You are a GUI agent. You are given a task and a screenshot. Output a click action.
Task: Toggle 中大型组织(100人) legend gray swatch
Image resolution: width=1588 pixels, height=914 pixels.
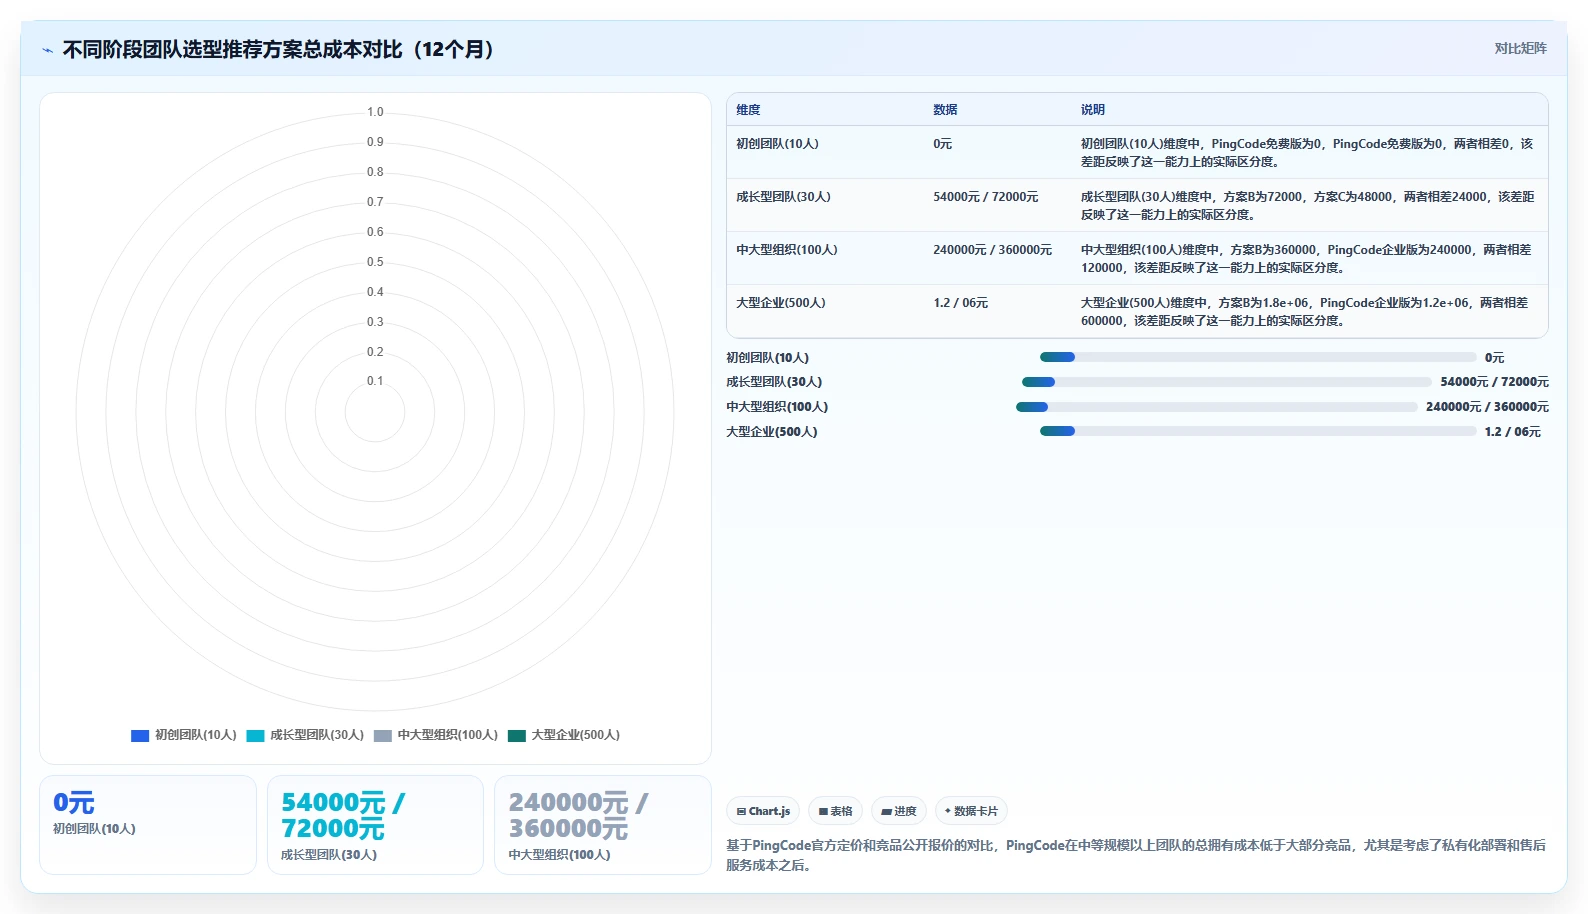point(383,735)
